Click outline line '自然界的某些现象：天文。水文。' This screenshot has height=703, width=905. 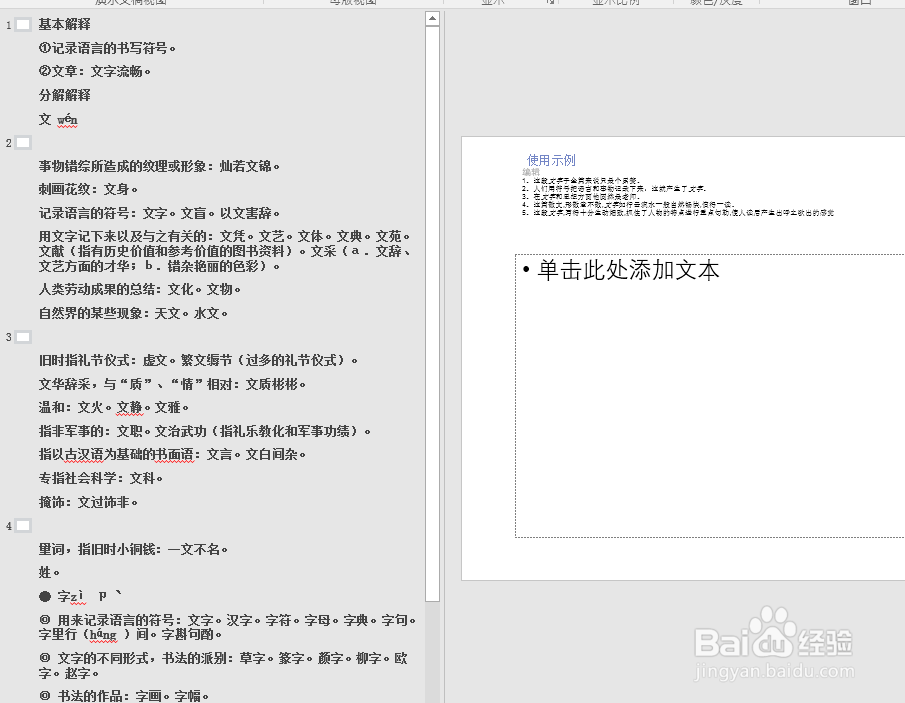point(133,313)
